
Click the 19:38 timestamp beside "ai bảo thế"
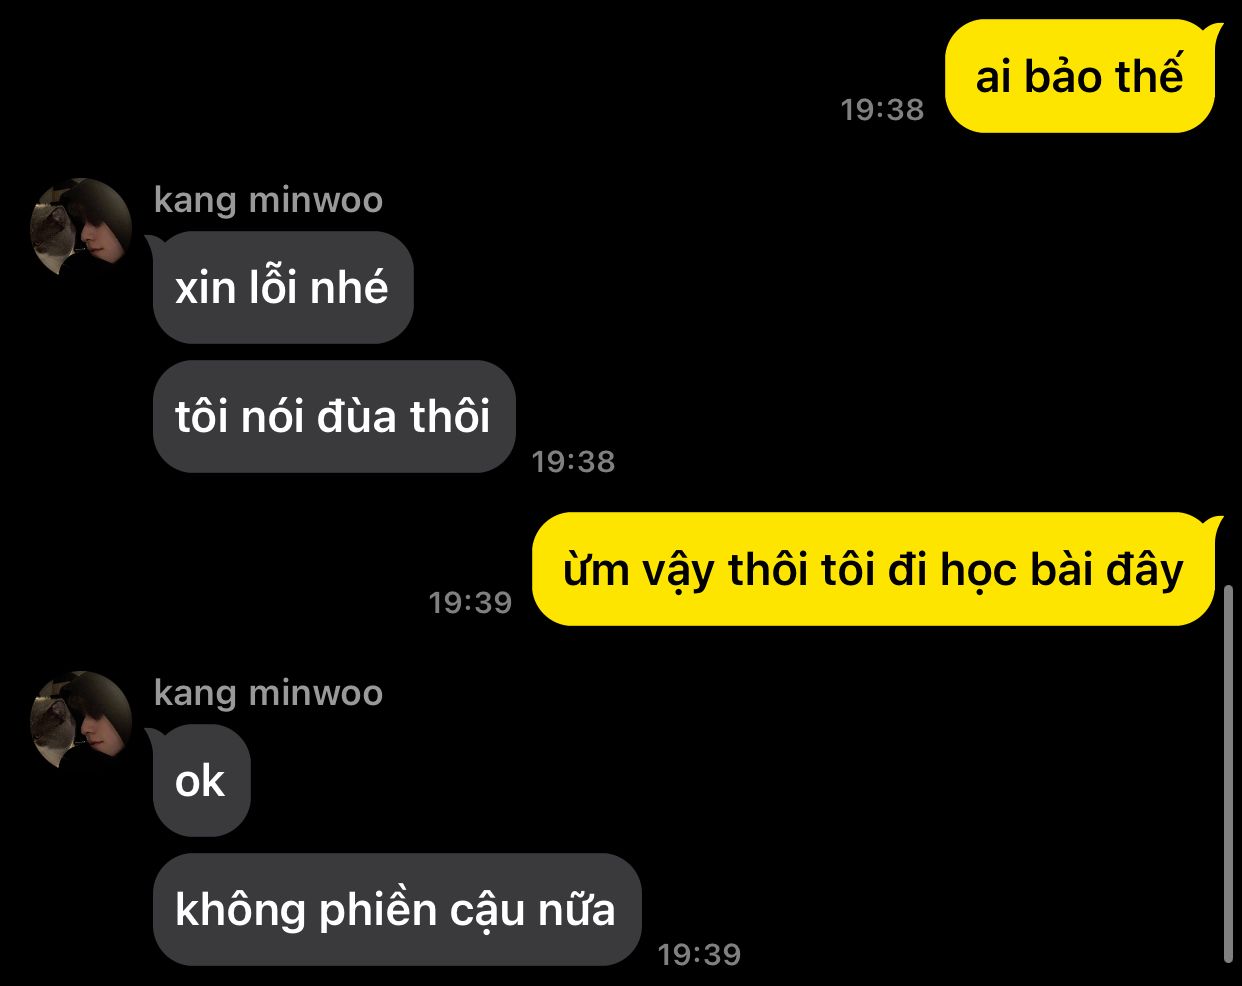point(882,109)
